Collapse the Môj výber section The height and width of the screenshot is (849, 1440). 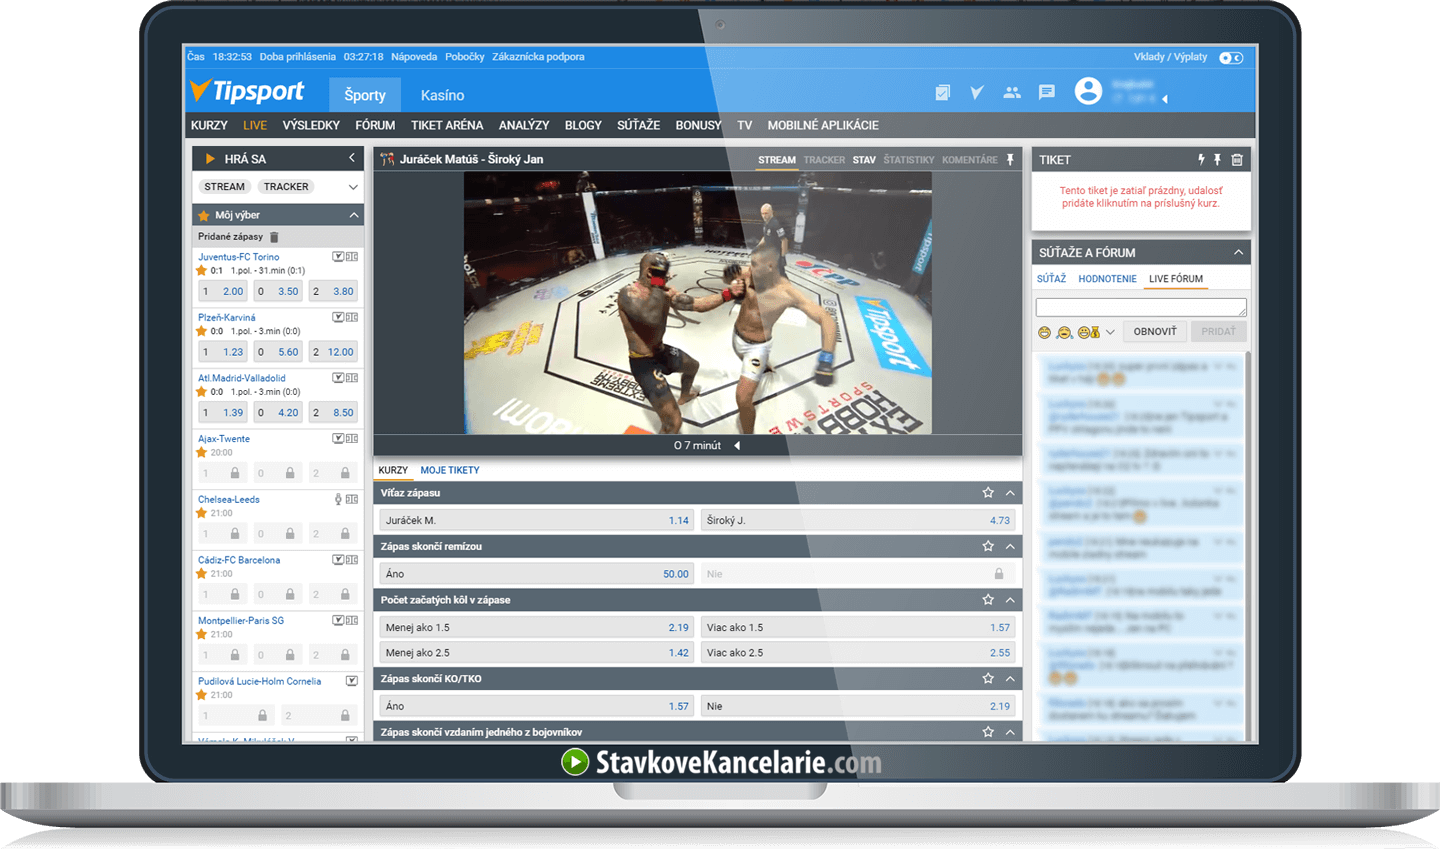tap(354, 215)
